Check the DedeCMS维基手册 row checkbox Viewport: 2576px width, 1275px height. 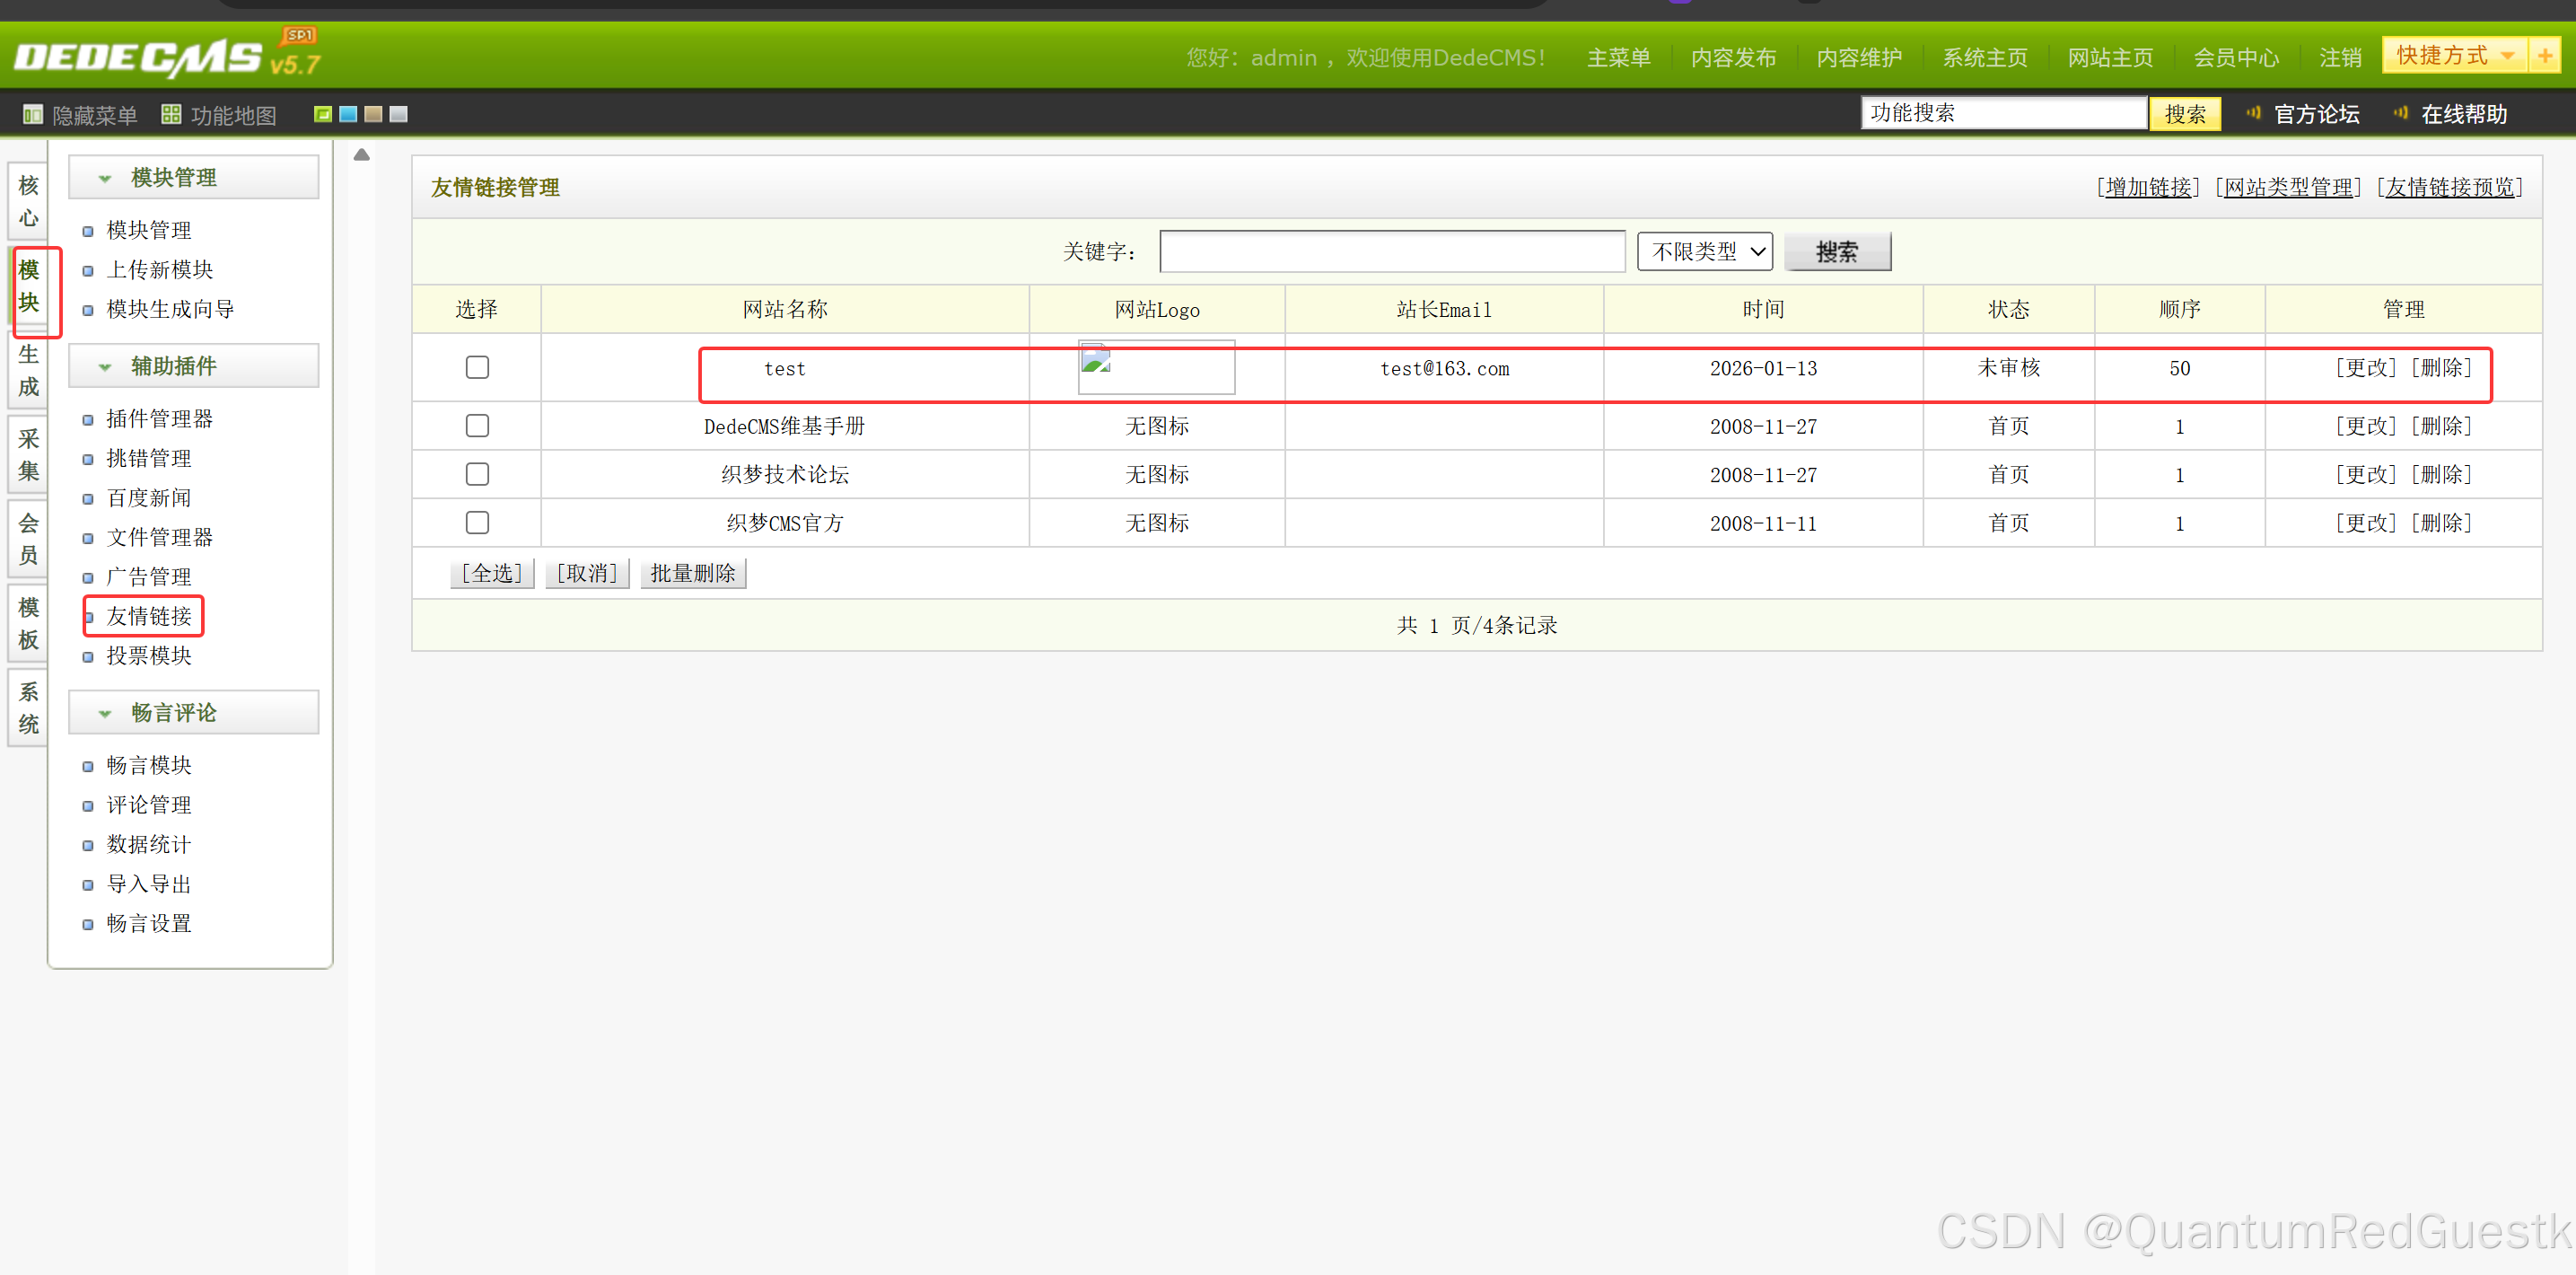[x=477, y=426]
